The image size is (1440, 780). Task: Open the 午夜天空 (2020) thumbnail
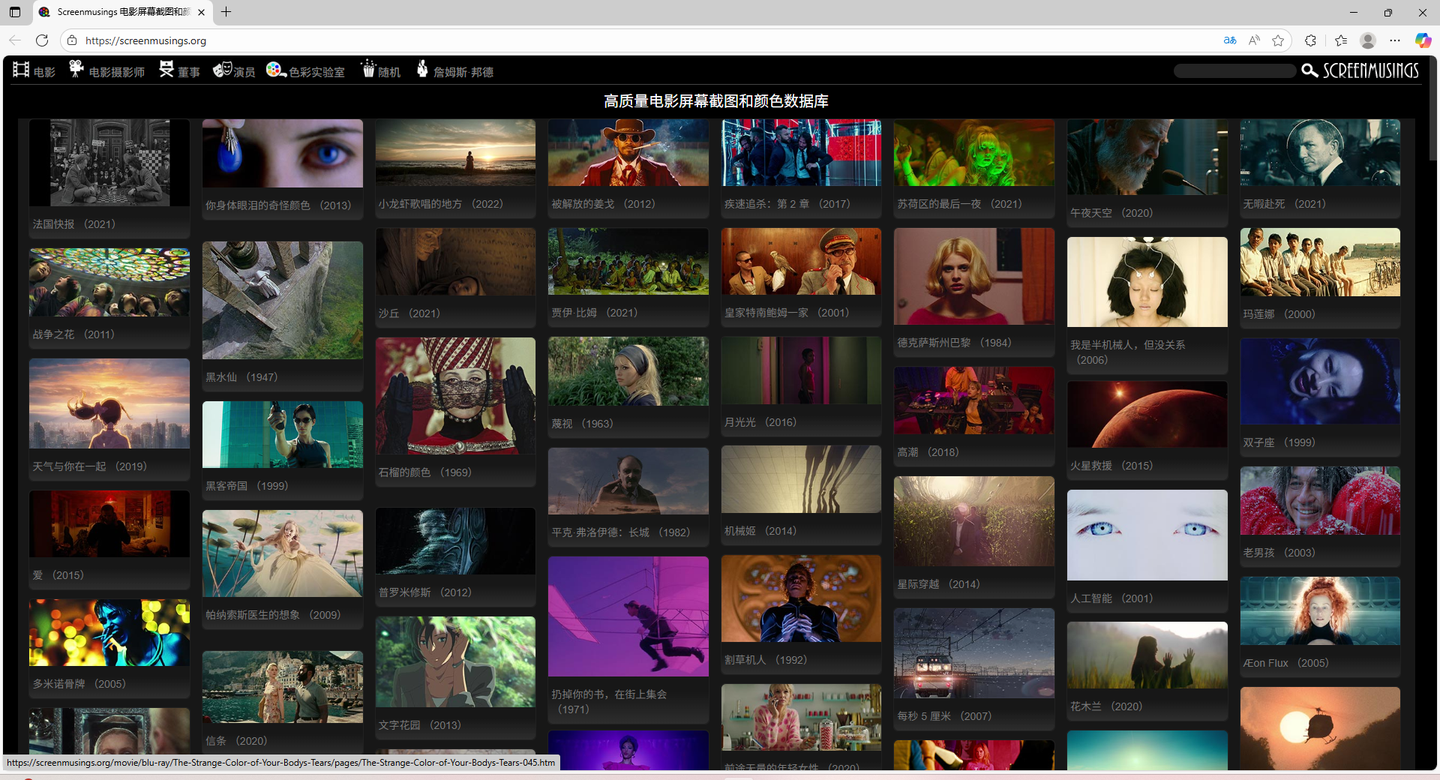tap(1147, 157)
